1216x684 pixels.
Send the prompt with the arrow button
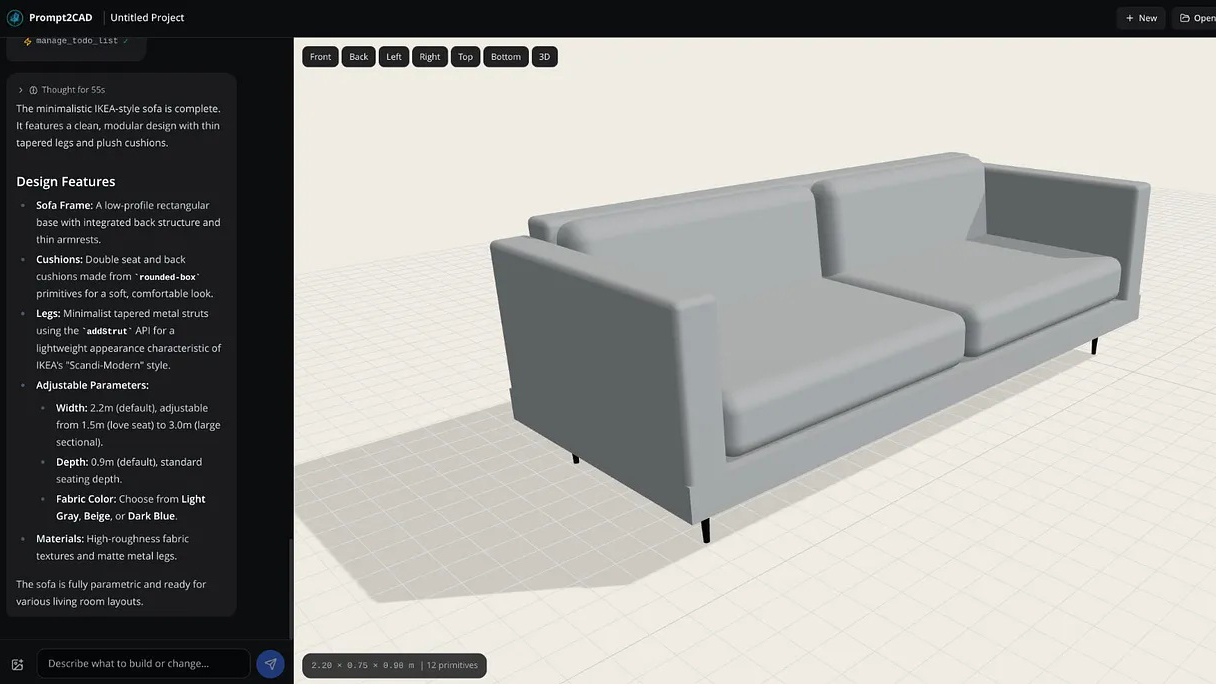[x=270, y=664]
